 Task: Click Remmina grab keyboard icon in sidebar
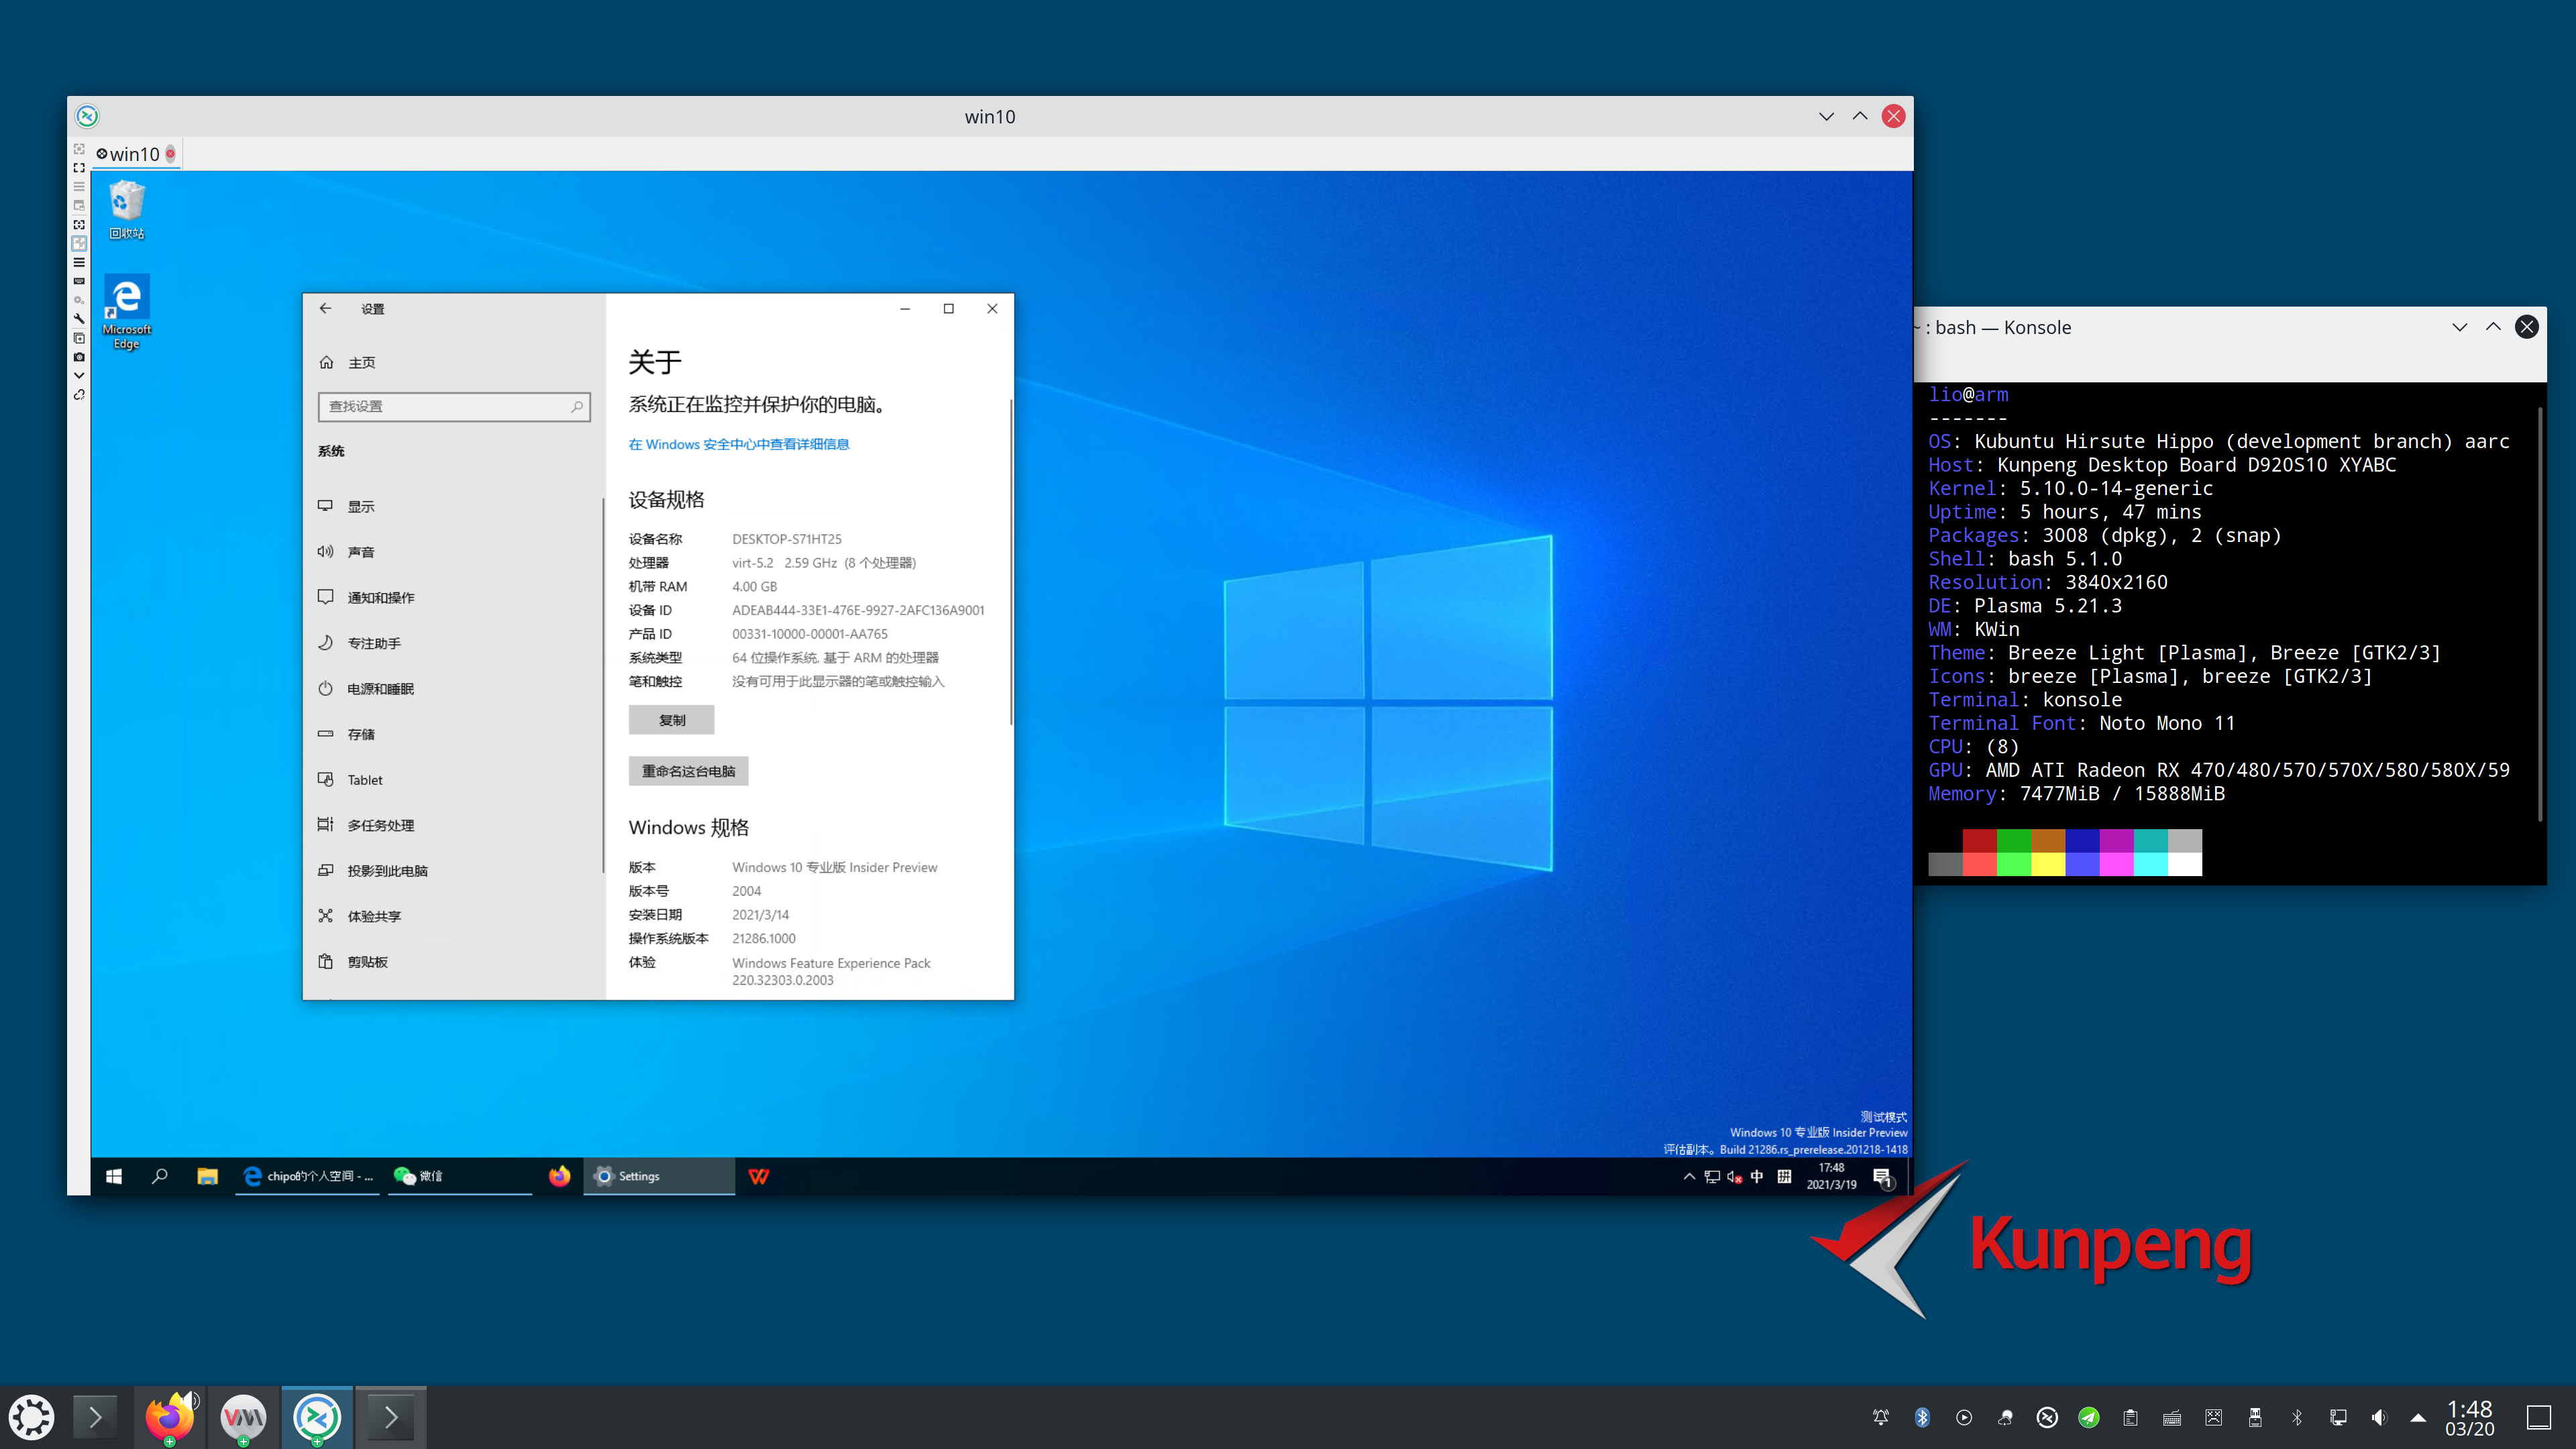pyautogui.click(x=79, y=281)
